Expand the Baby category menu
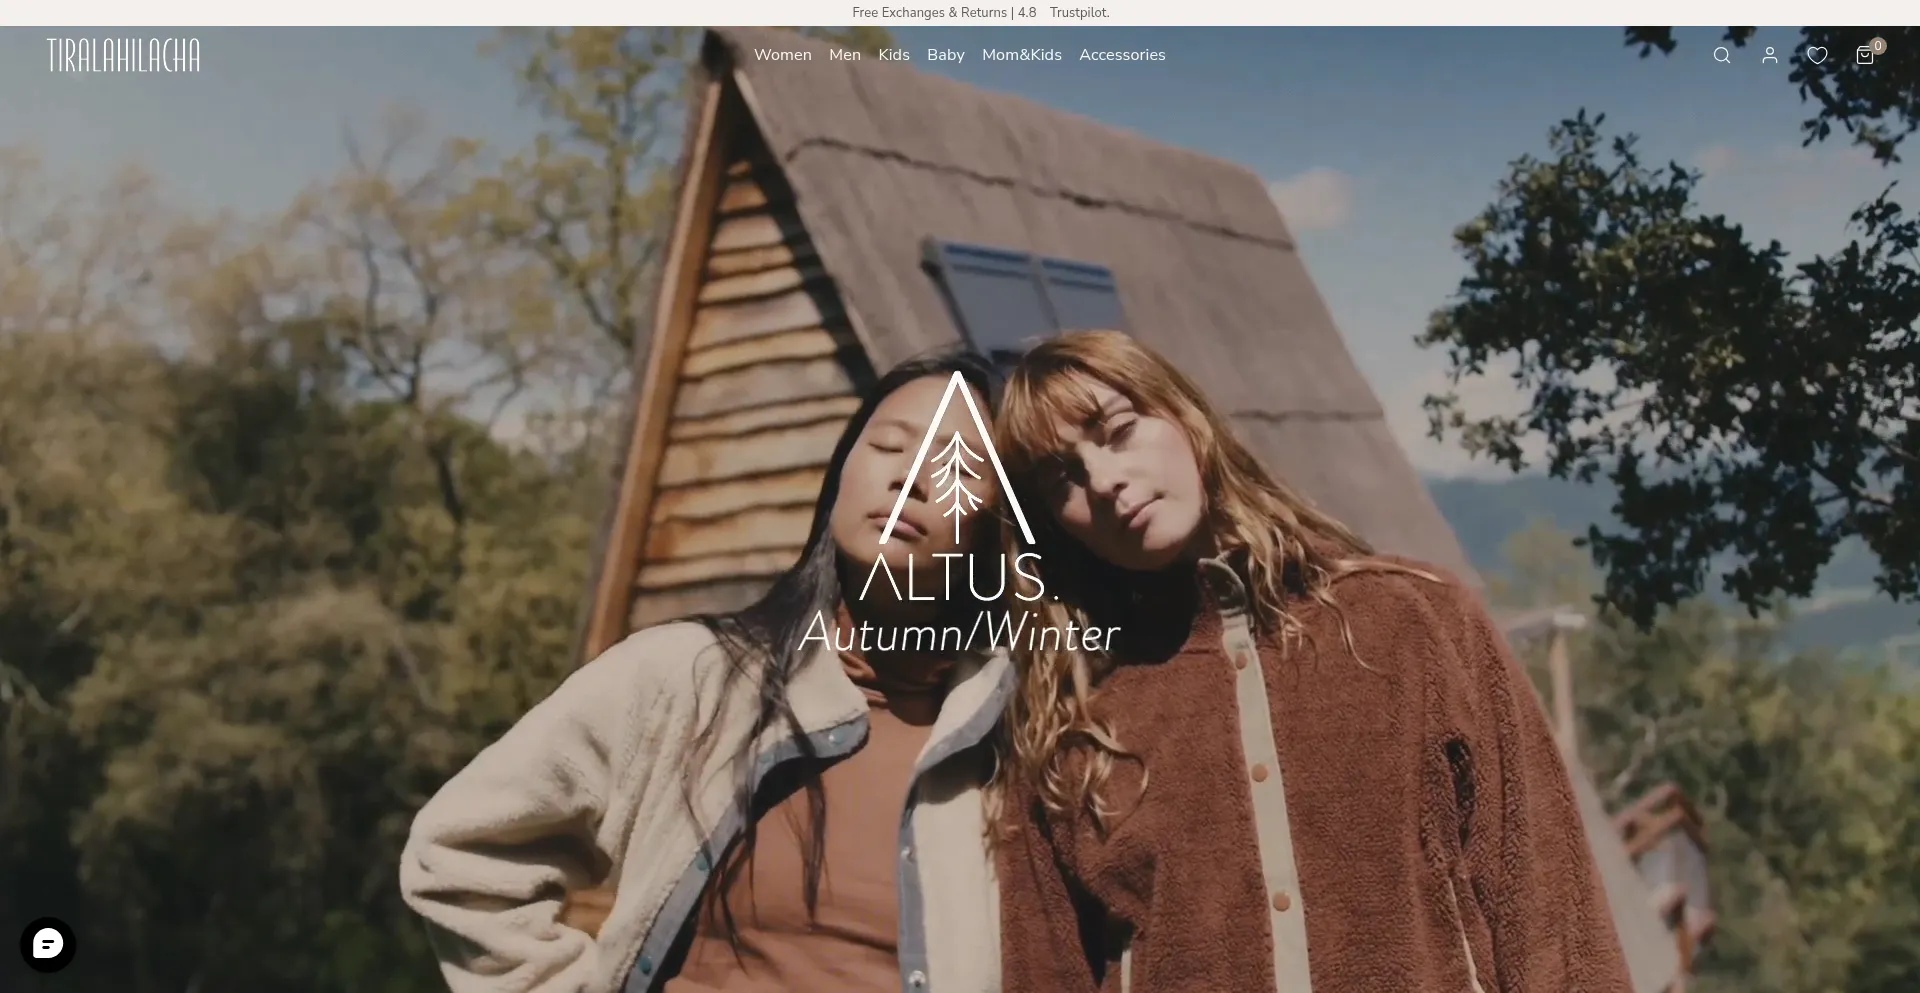The image size is (1920, 993). 945,55
